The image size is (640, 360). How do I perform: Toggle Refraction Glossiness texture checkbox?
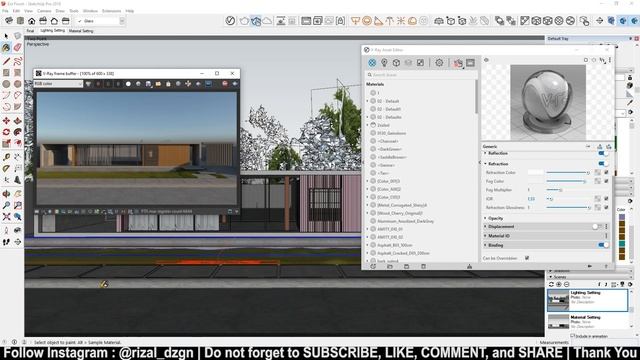click(x=606, y=207)
